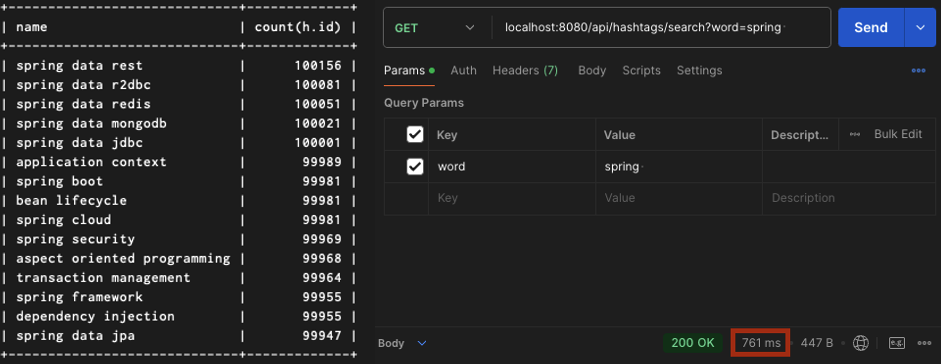Screen dimensions: 941x364
Task: Click Bulk Edit
Action: (x=898, y=134)
